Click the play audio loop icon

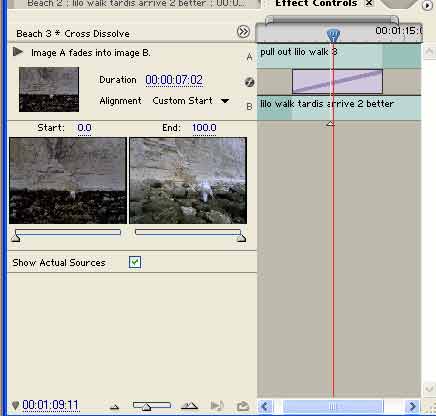[217, 406]
